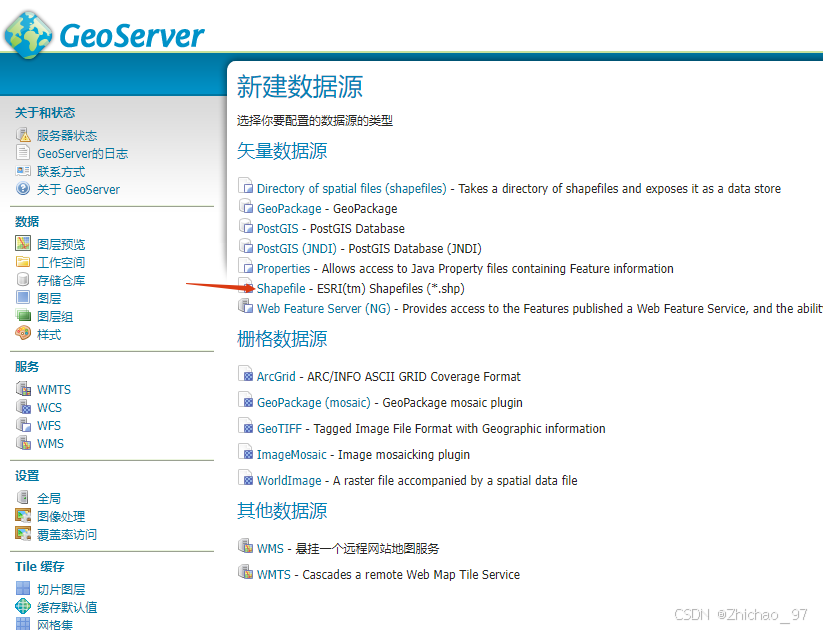Open WMS service settings link in sidebar
The image size is (823, 630).
point(50,444)
